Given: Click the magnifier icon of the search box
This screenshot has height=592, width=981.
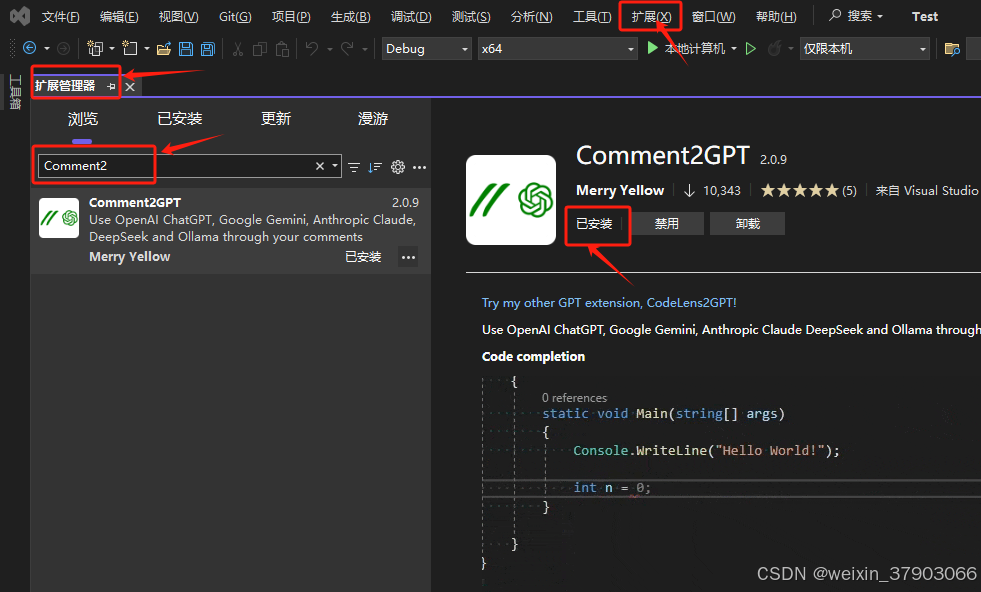Looking at the screenshot, I should 835,15.
